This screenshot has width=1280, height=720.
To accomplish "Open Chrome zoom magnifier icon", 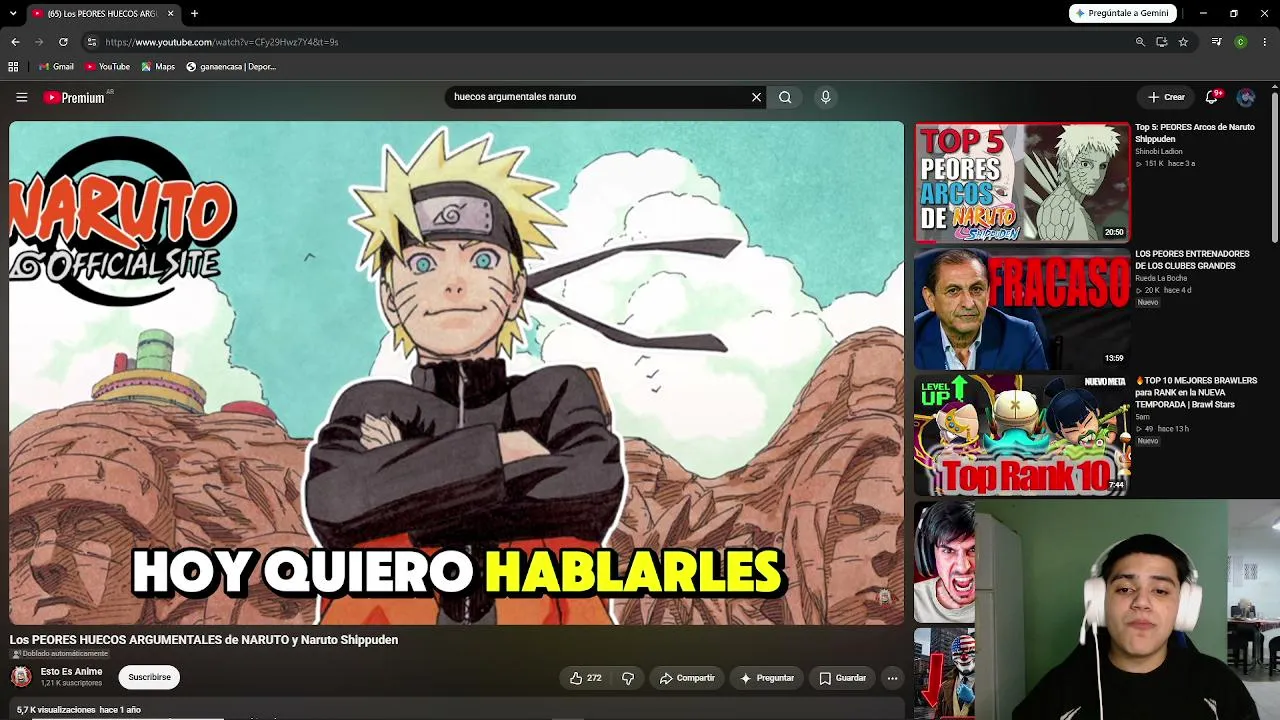I will coord(1140,42).
